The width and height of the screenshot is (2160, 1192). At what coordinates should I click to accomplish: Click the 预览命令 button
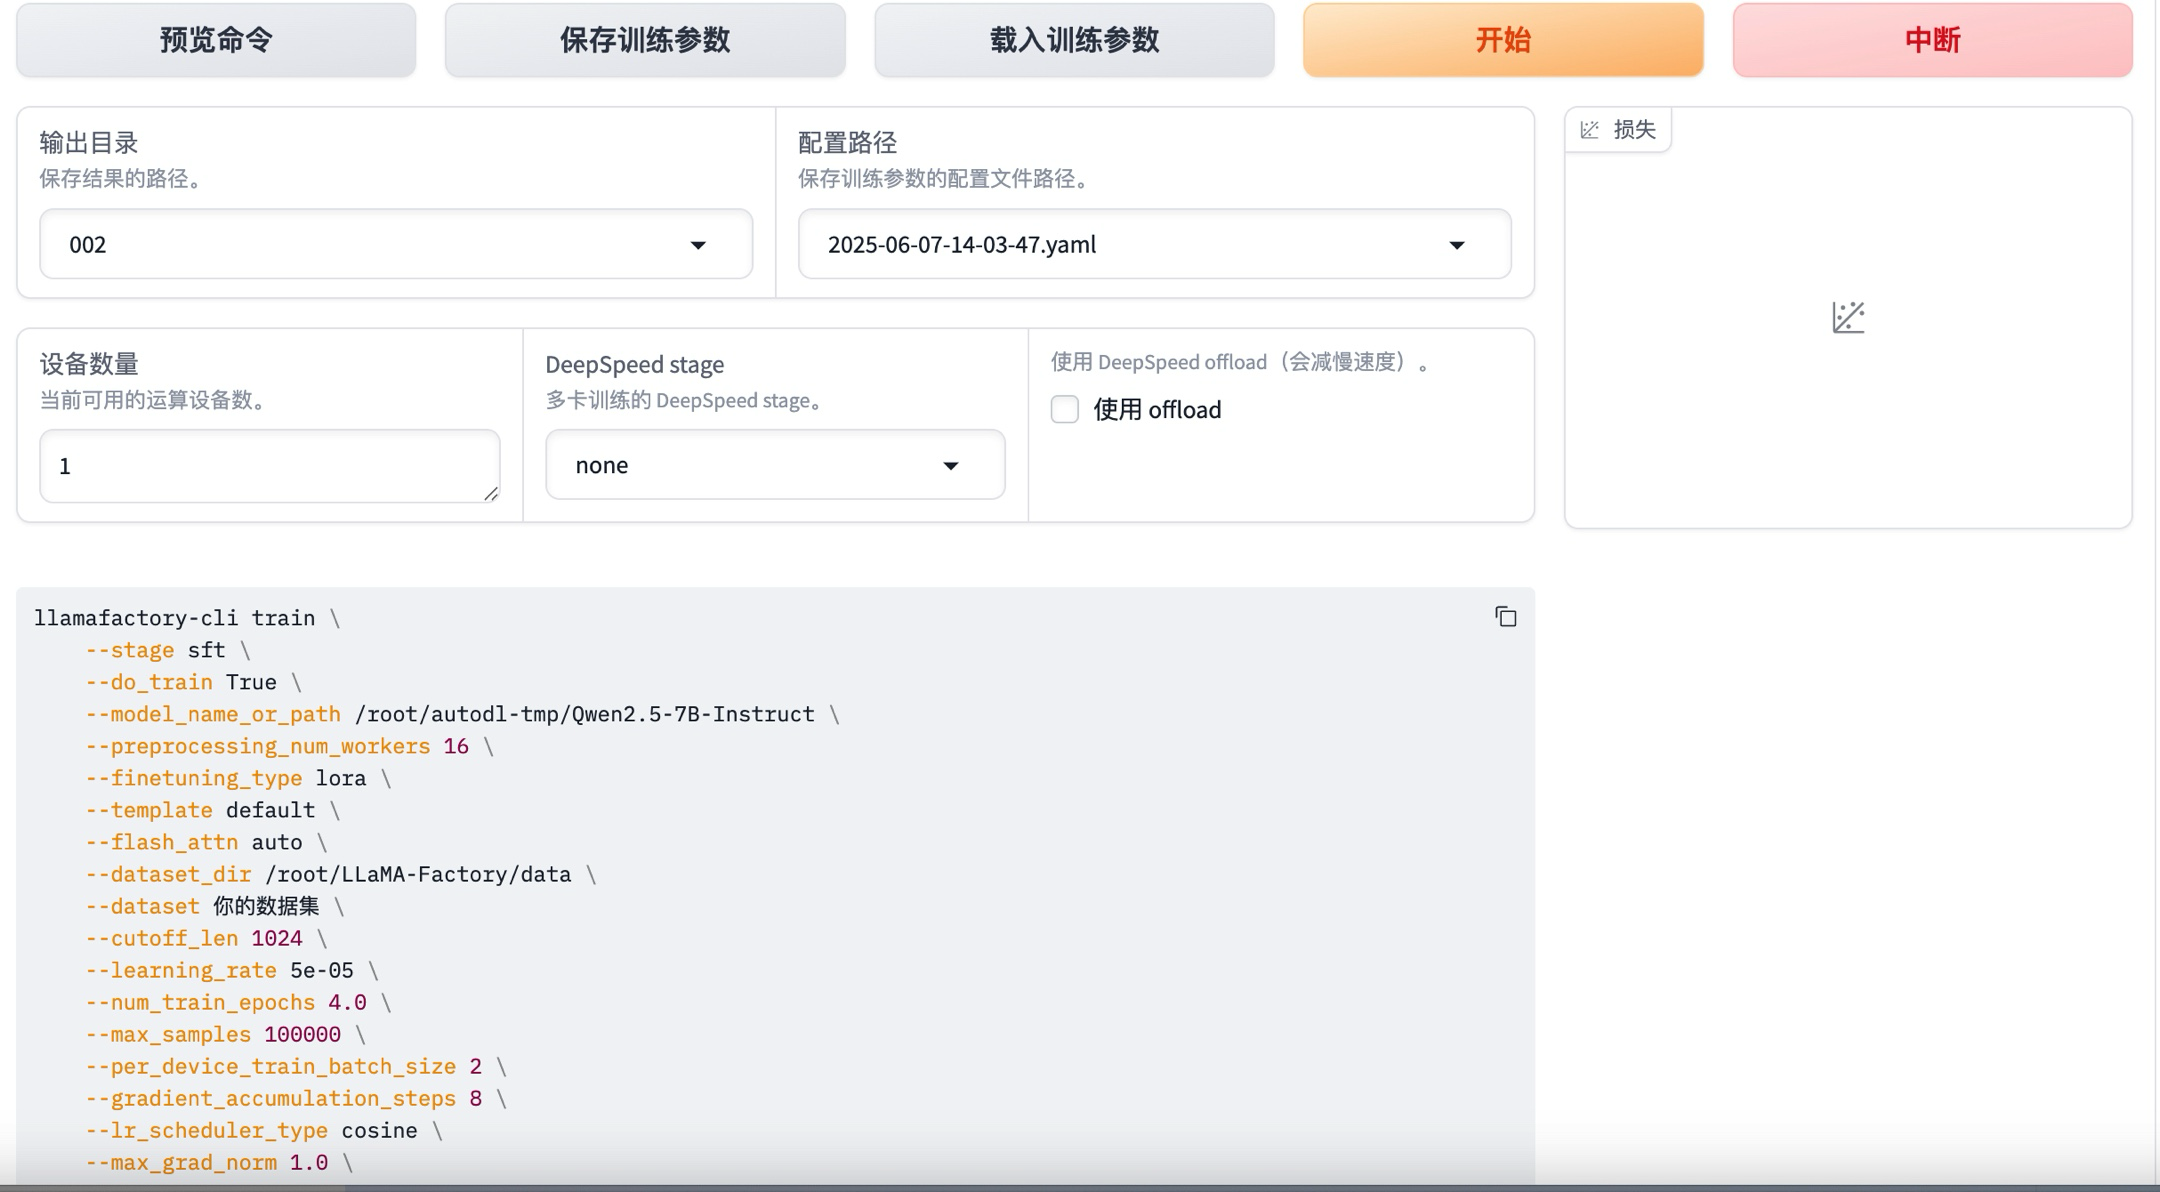click(216, 40)
